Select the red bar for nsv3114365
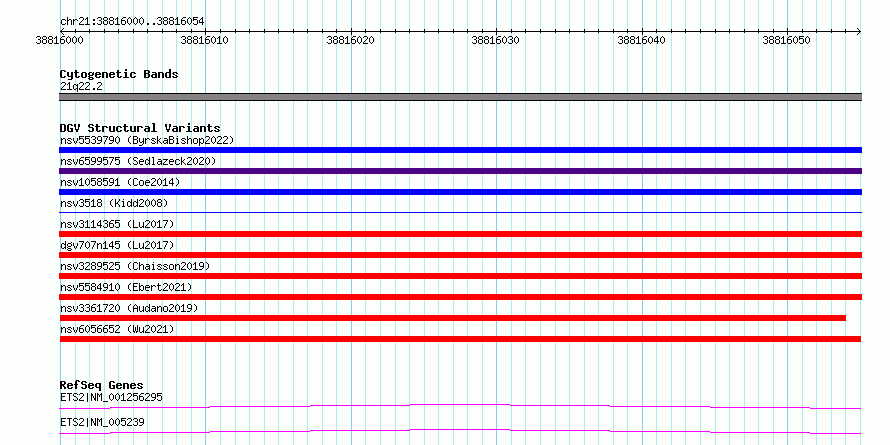 point(460,234)
